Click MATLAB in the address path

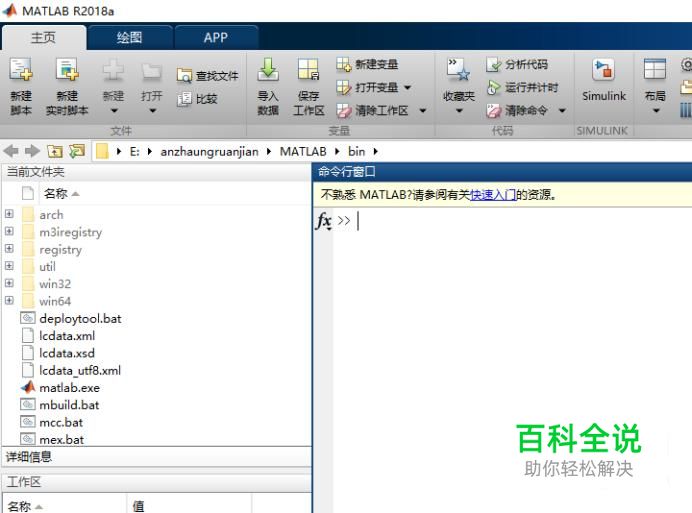303,151
